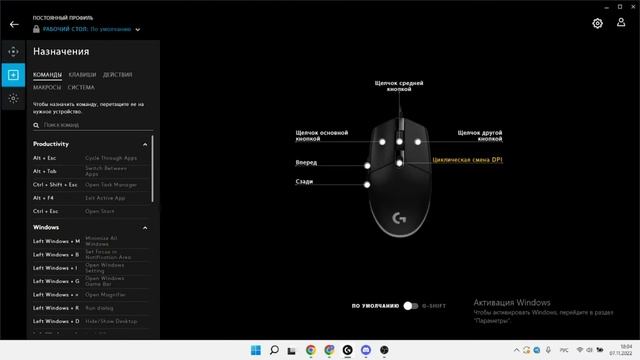Select the Assignments plus sidebar icon
Image resolution: width=640 pixels, height=360 pixels.
click(13, 75)
